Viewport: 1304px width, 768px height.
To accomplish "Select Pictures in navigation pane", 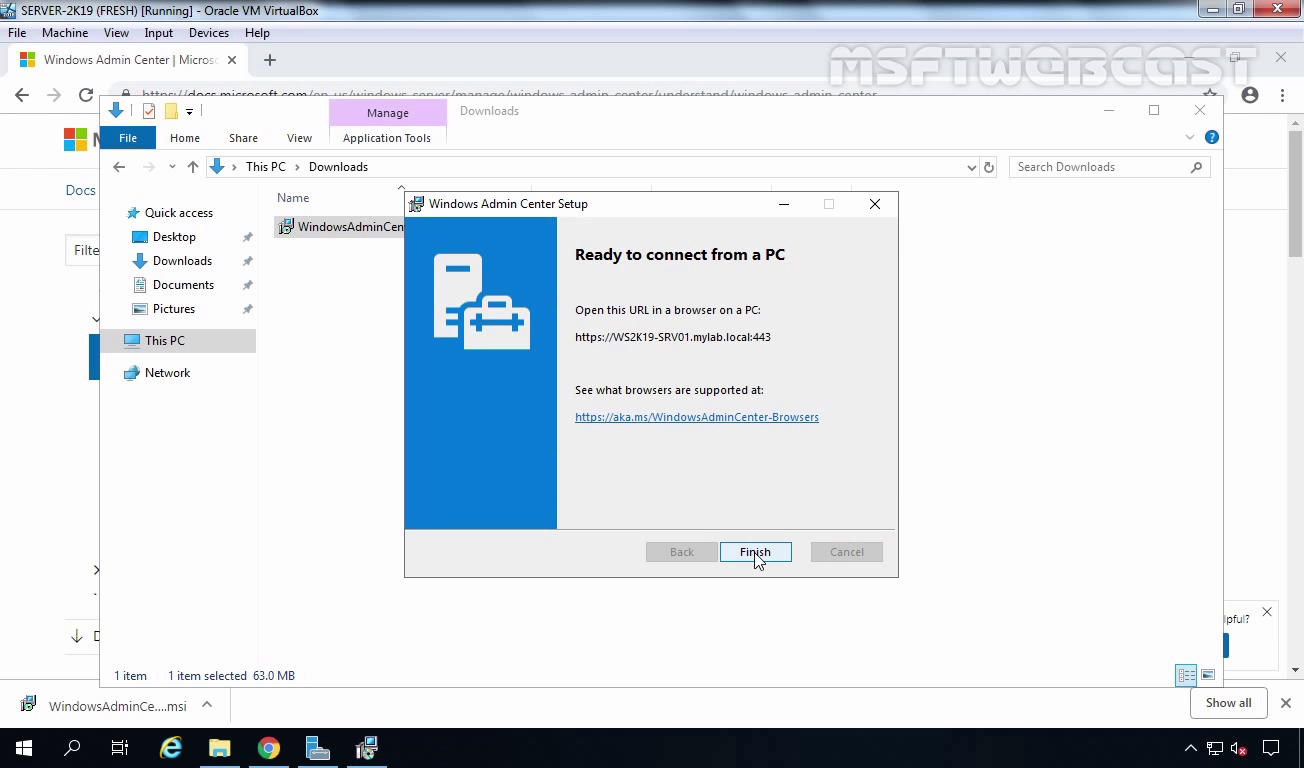I will (174, 309).
